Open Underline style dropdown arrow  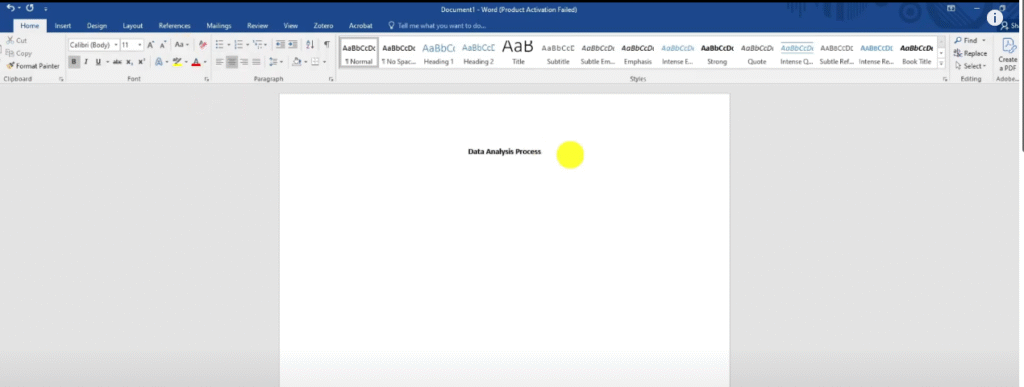(x=107, y=62)
